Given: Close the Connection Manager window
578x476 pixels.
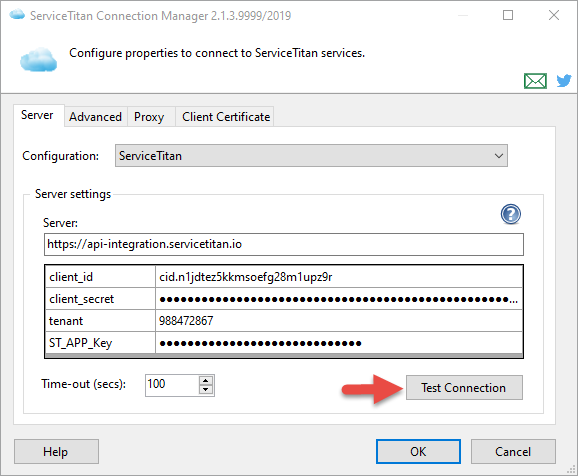Looking at the screenshot, I should click(x=554, y=15).
